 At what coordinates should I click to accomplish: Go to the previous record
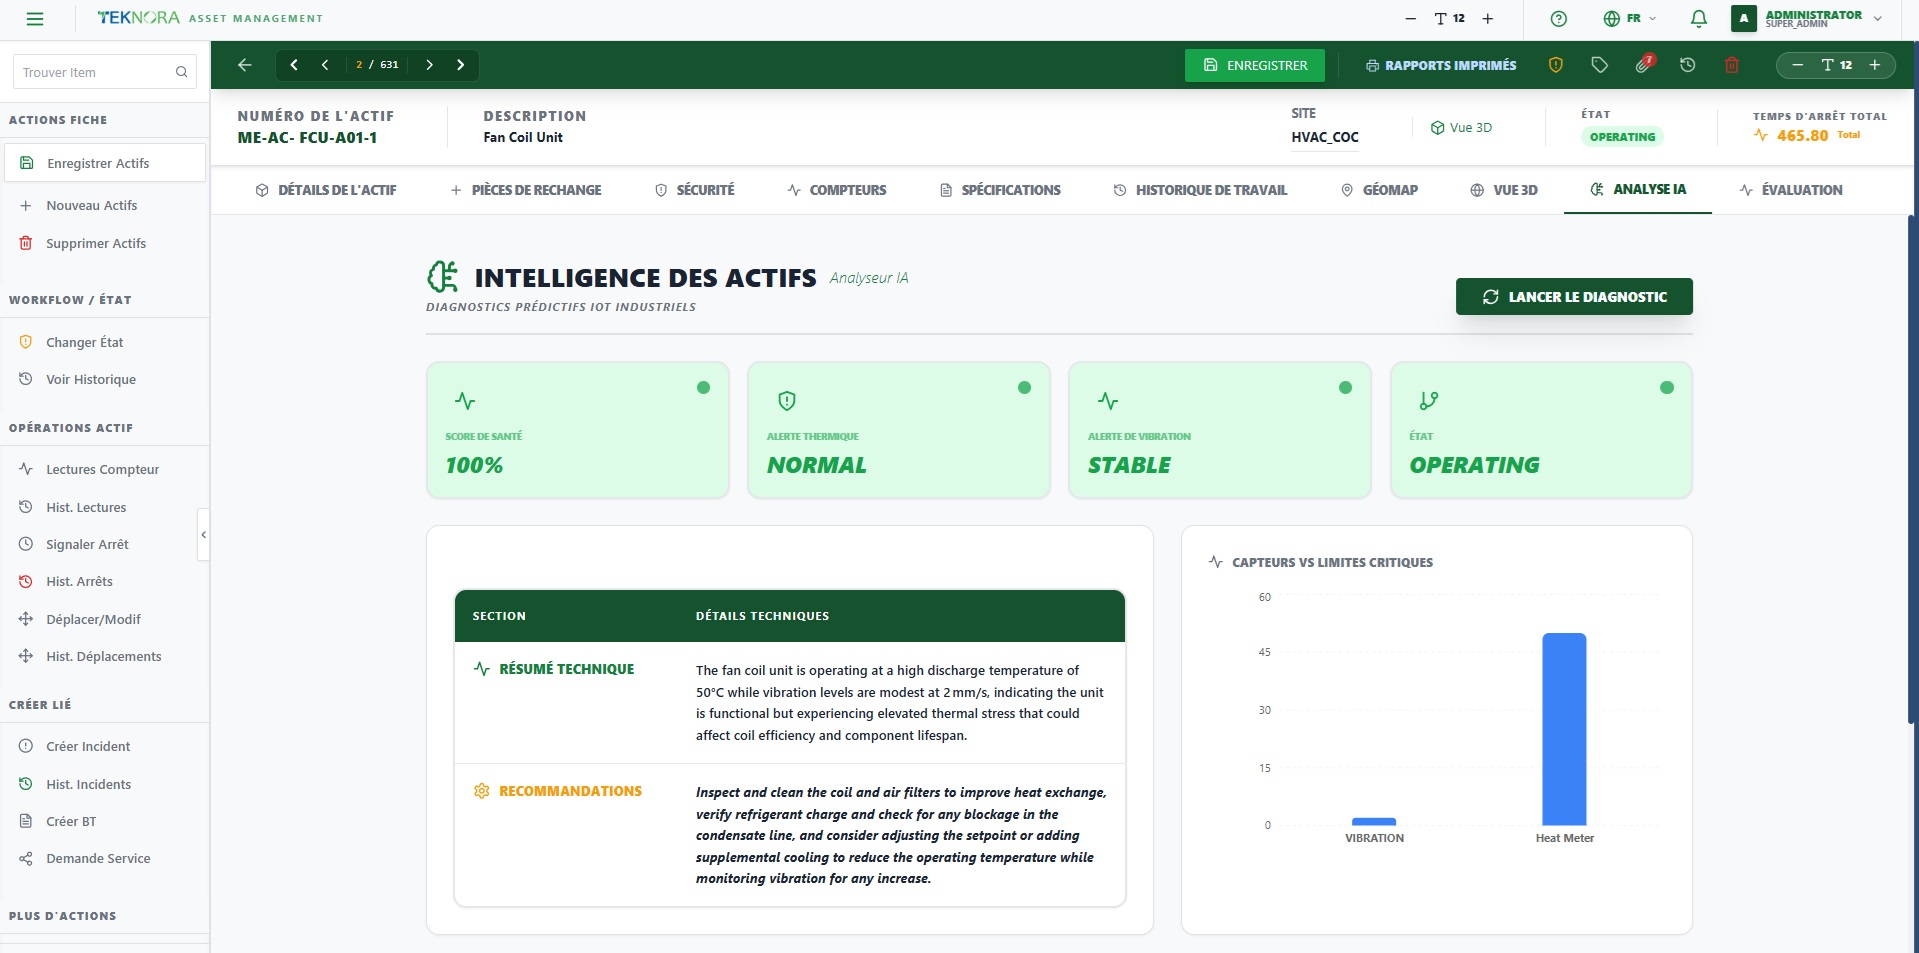(325, 65)
